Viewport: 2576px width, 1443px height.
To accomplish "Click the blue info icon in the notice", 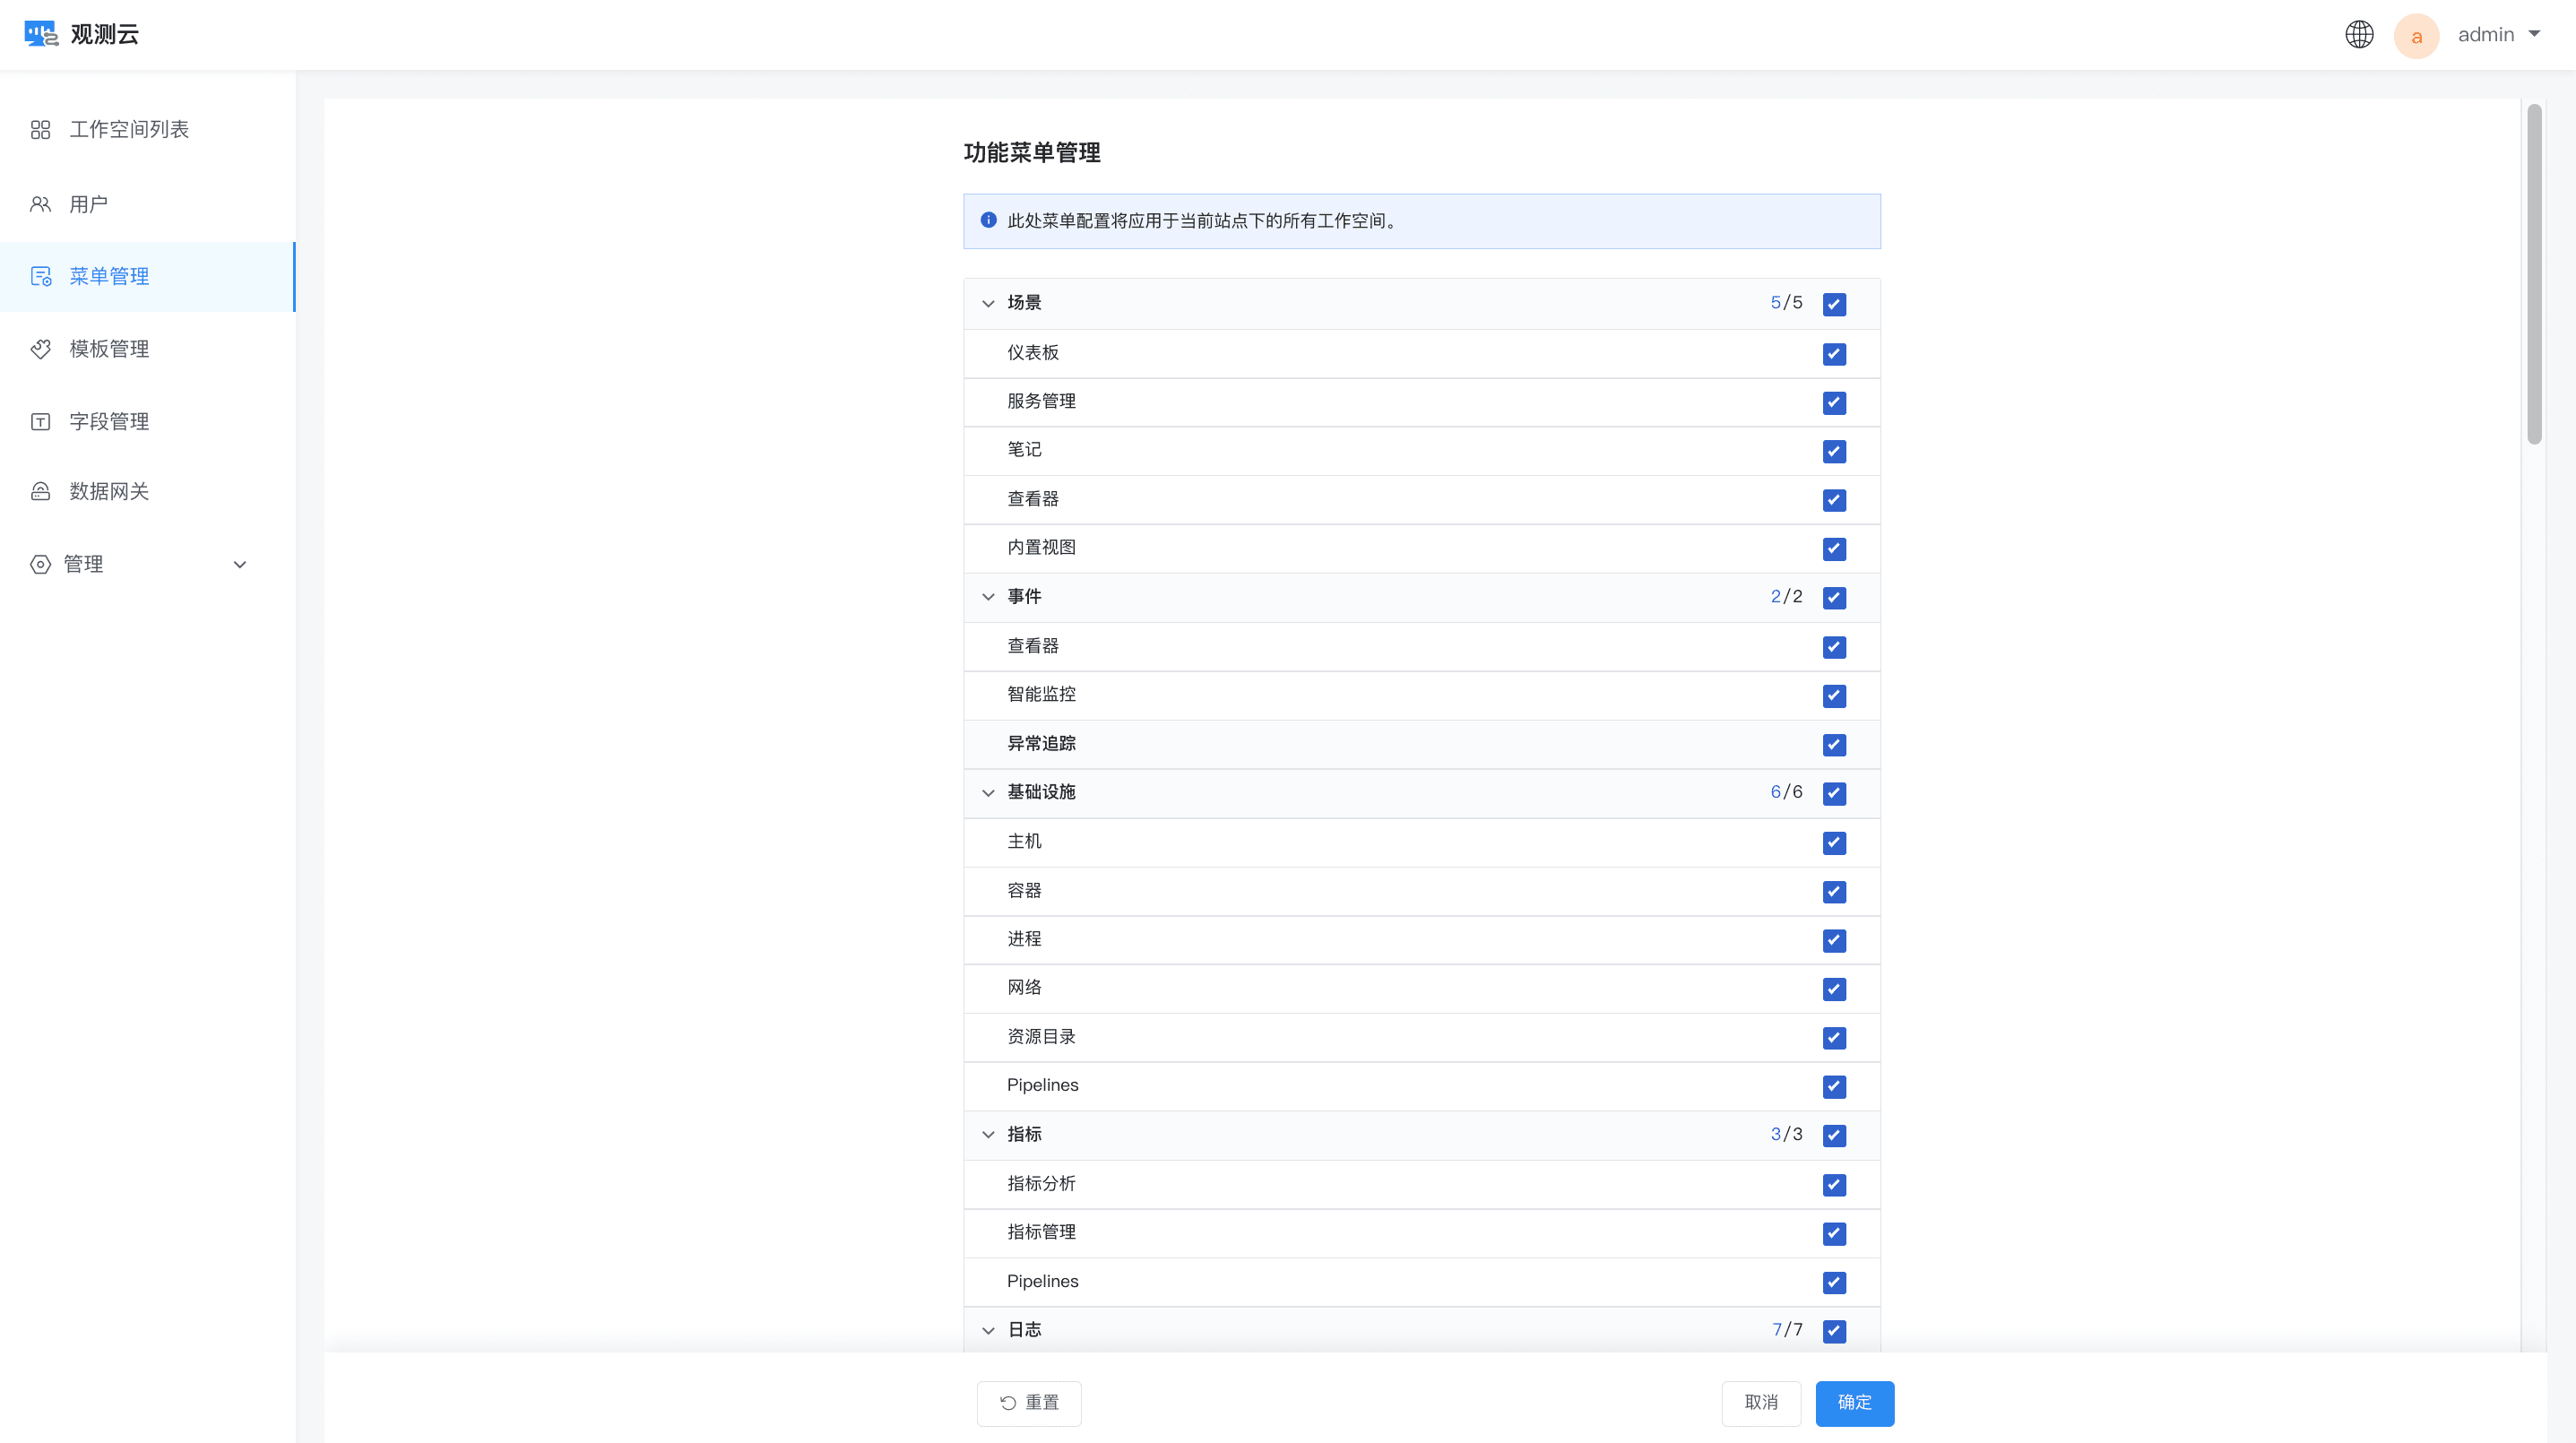I will click(x=988, y=220).
